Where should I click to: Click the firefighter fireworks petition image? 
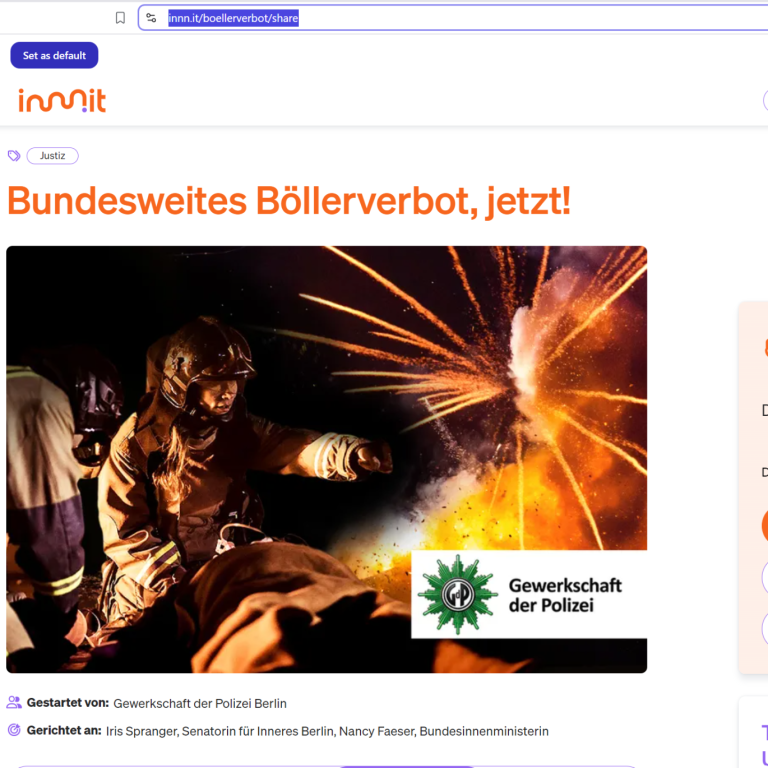(x=326, y=459)
